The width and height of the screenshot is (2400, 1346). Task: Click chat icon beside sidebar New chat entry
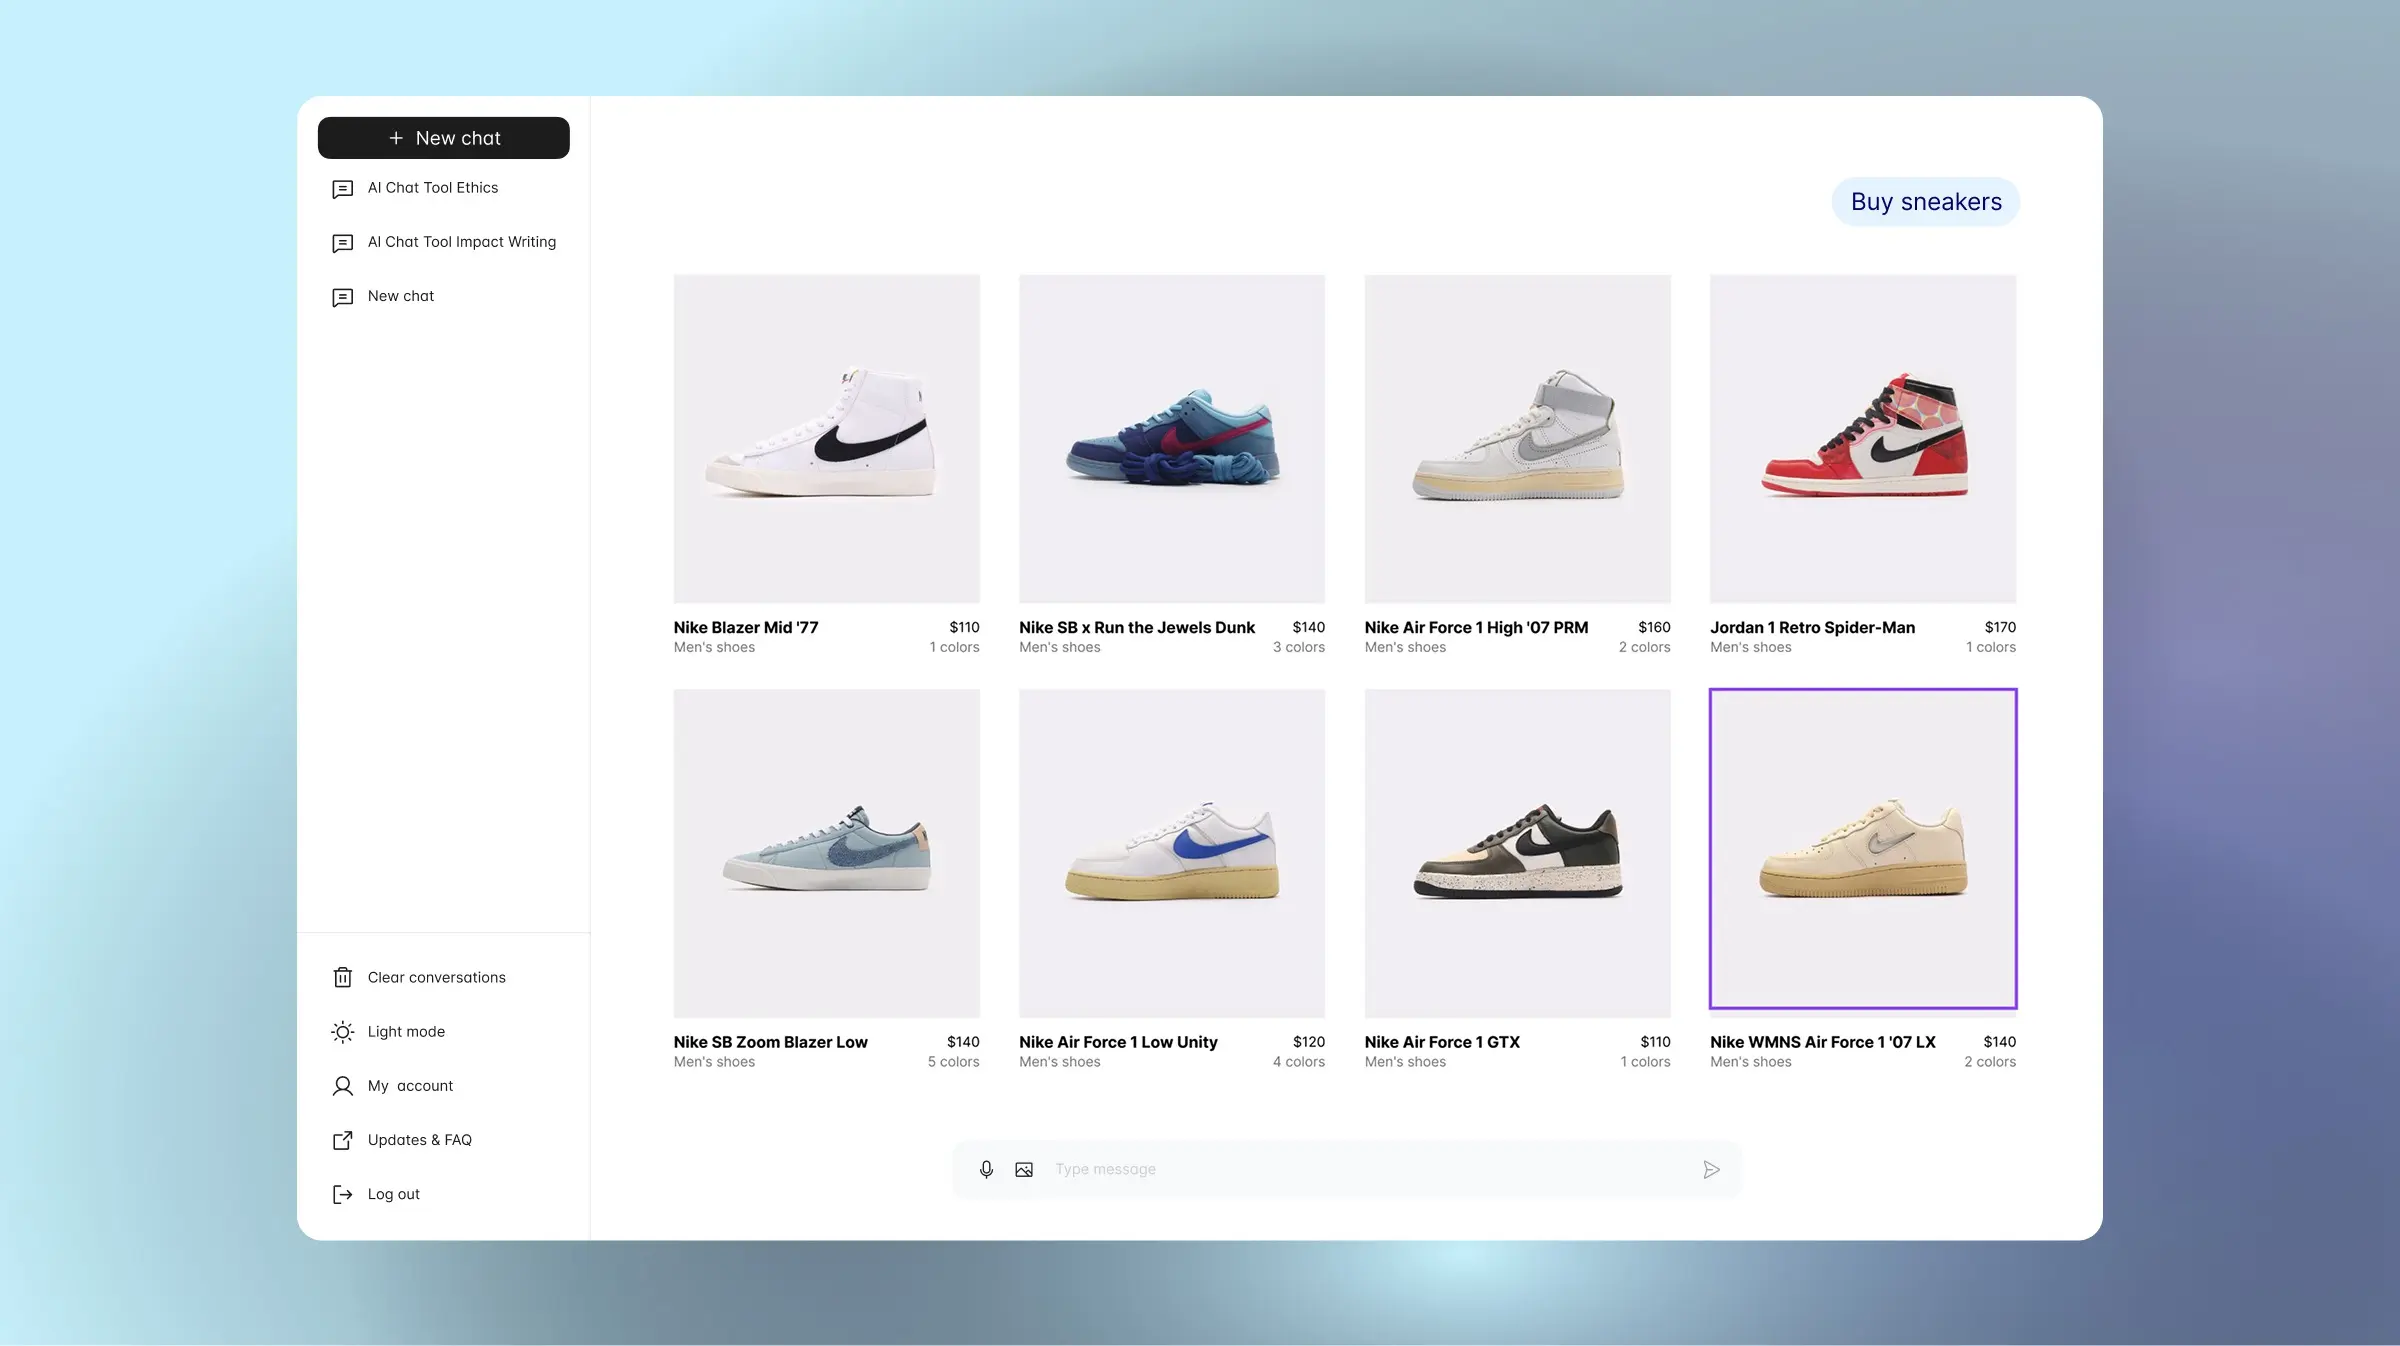[x=342, y=297]
